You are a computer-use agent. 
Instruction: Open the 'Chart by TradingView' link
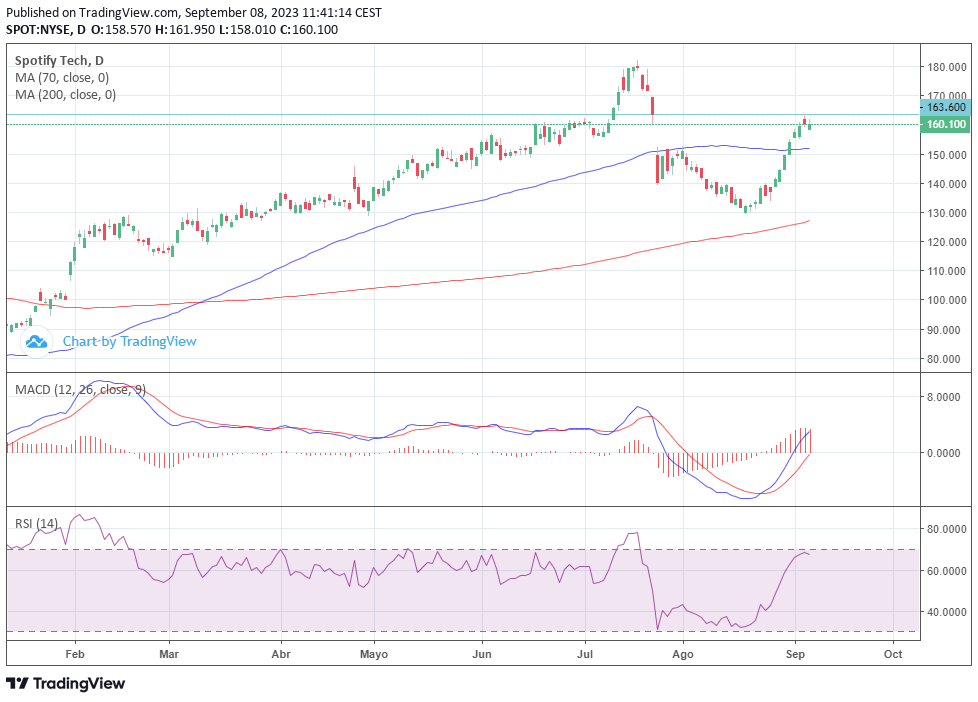[x=129, y=341]
